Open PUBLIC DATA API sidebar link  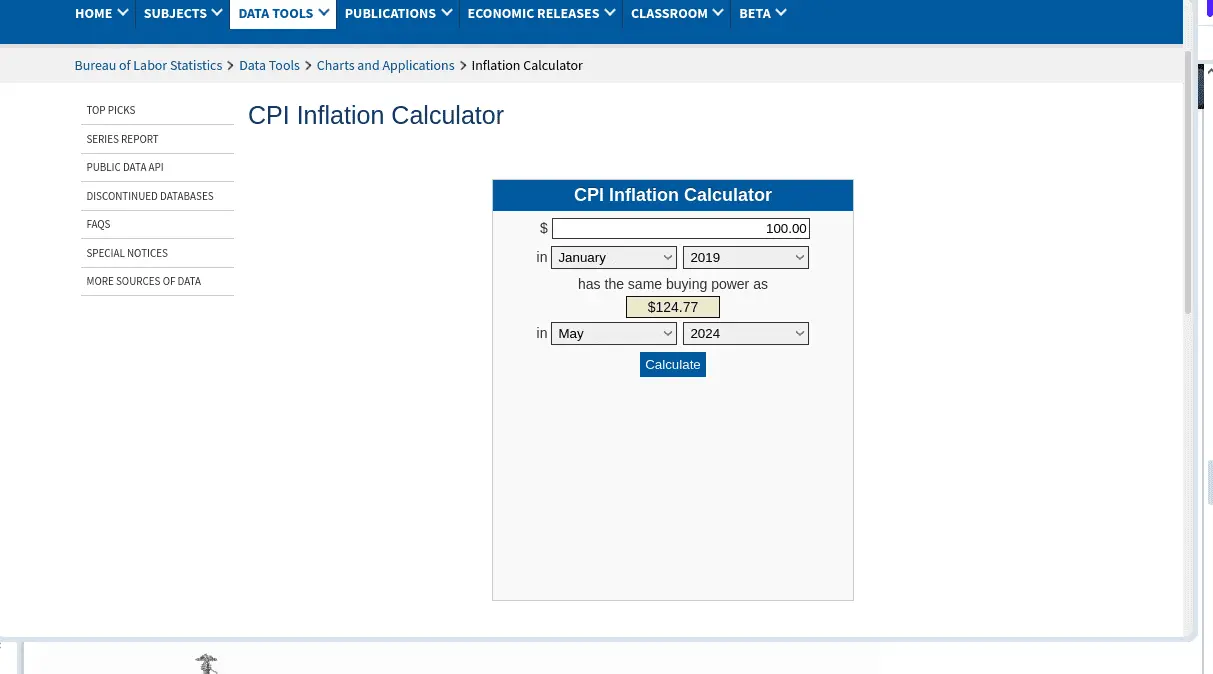click(125, 167)
